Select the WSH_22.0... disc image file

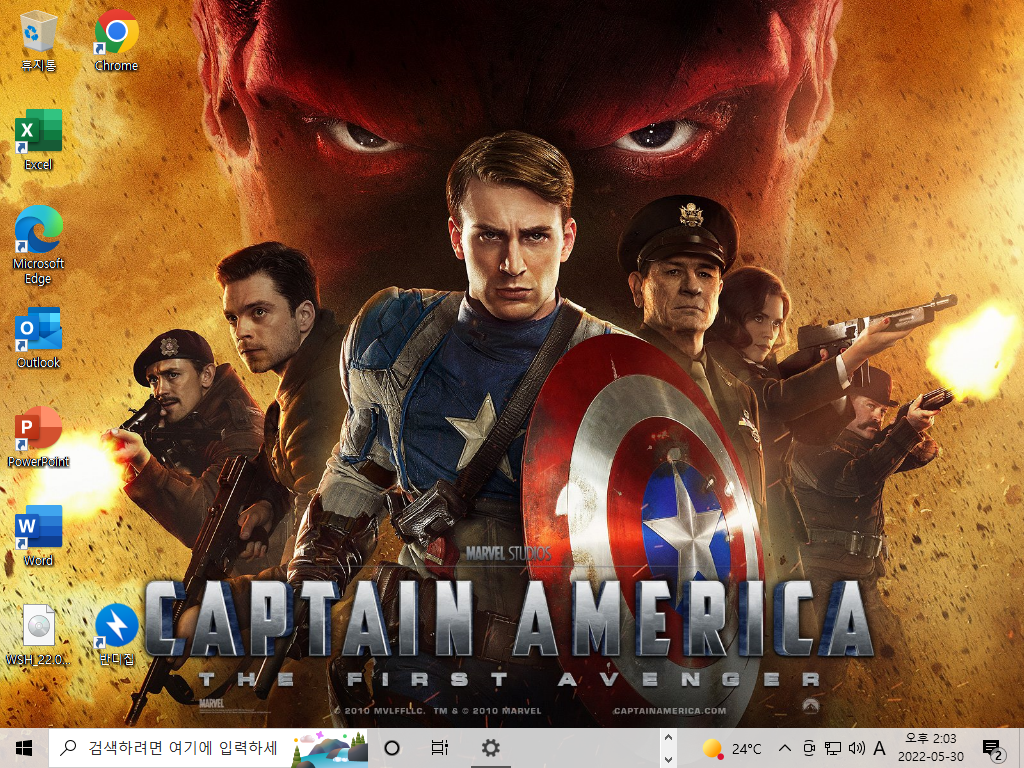pyautogui.click(x=39, y=635)
